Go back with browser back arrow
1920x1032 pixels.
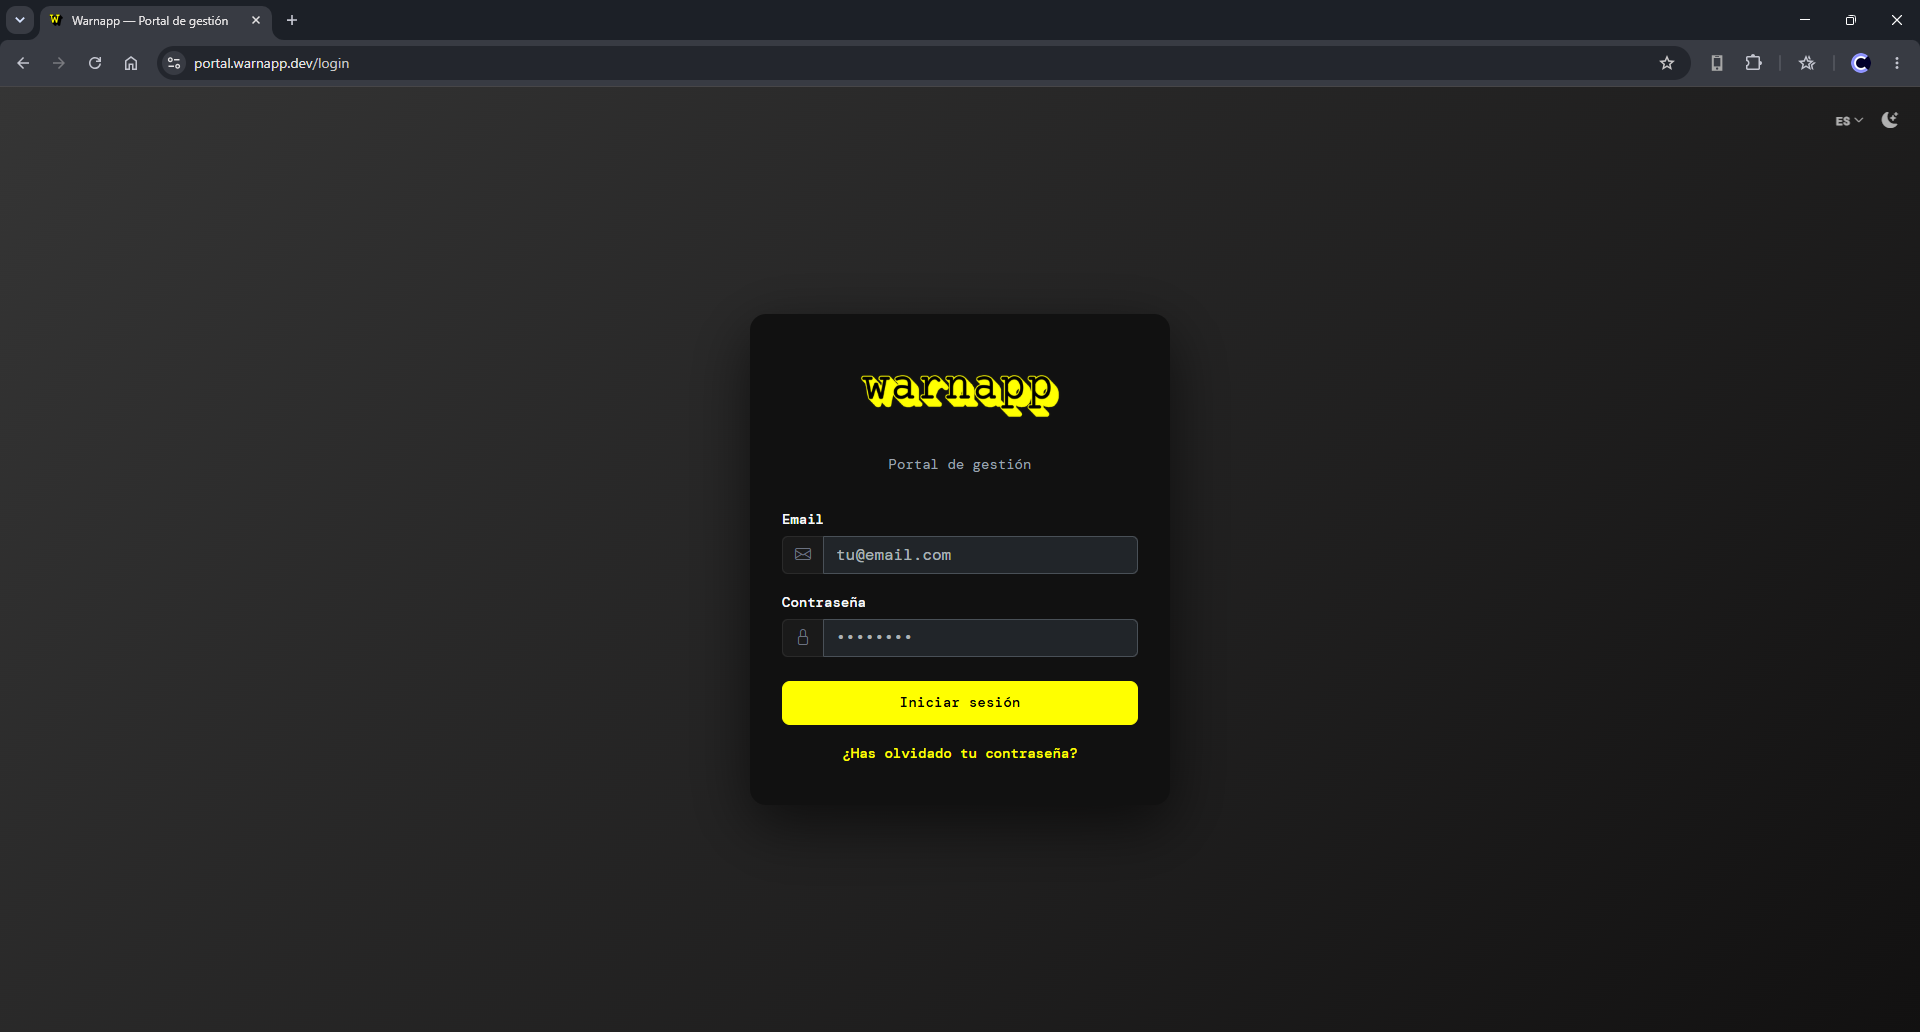[23, 63]
